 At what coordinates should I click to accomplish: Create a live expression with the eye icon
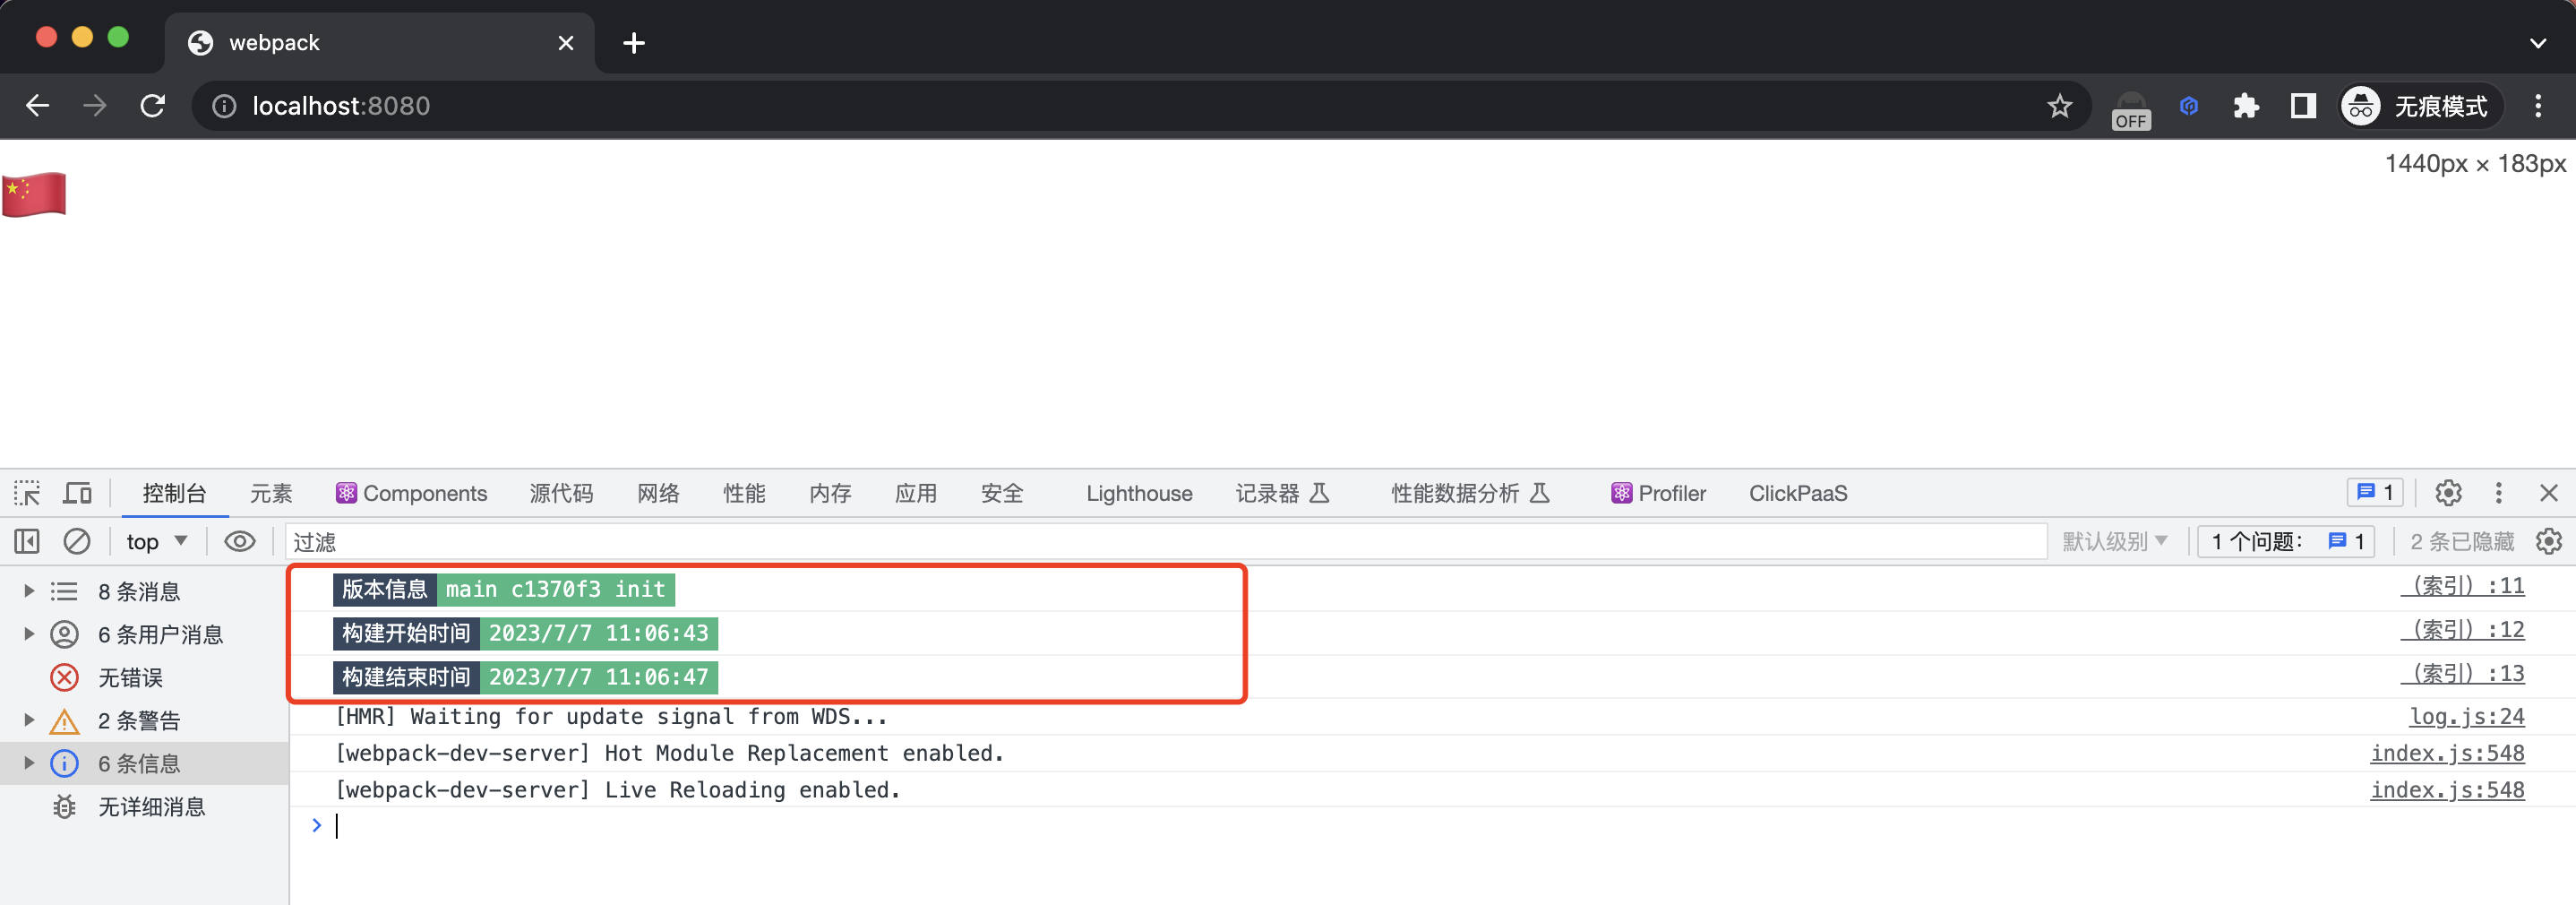click(239, 541)
